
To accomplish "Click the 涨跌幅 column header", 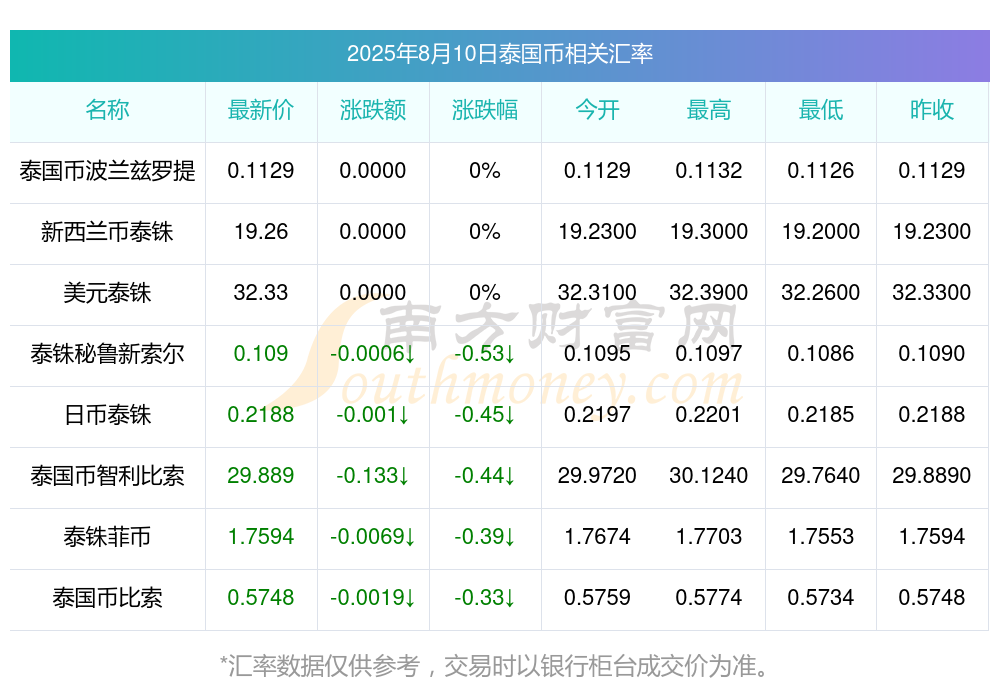I will 485,110.
